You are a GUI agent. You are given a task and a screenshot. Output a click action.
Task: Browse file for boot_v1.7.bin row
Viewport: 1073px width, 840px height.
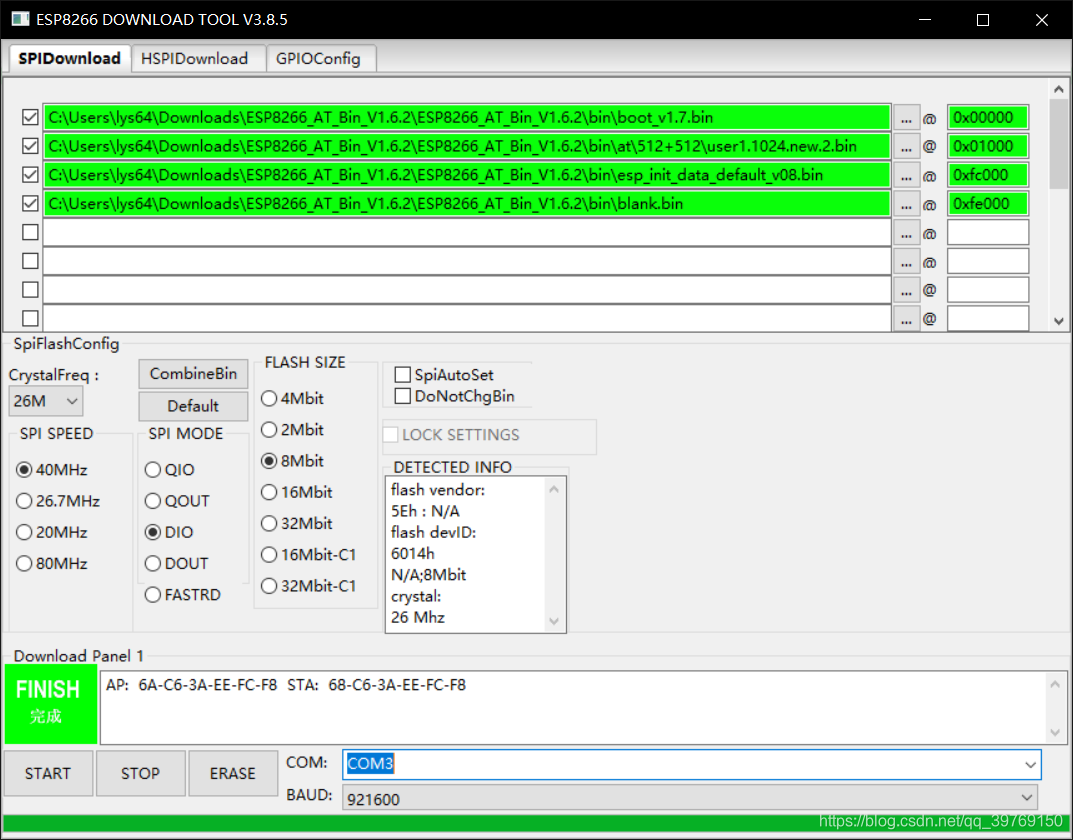point(906,118)
